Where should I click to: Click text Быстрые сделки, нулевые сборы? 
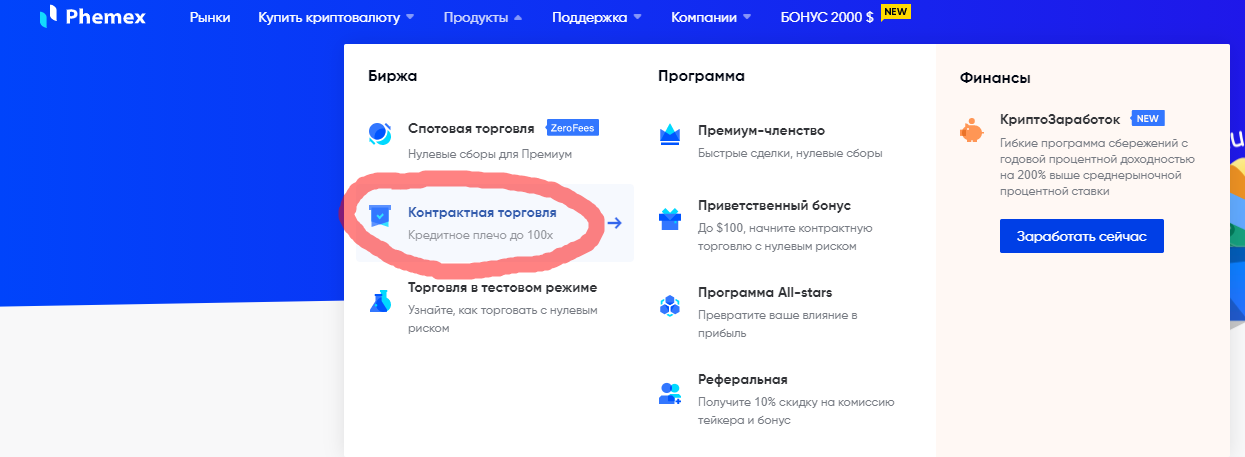pos(790,154)
